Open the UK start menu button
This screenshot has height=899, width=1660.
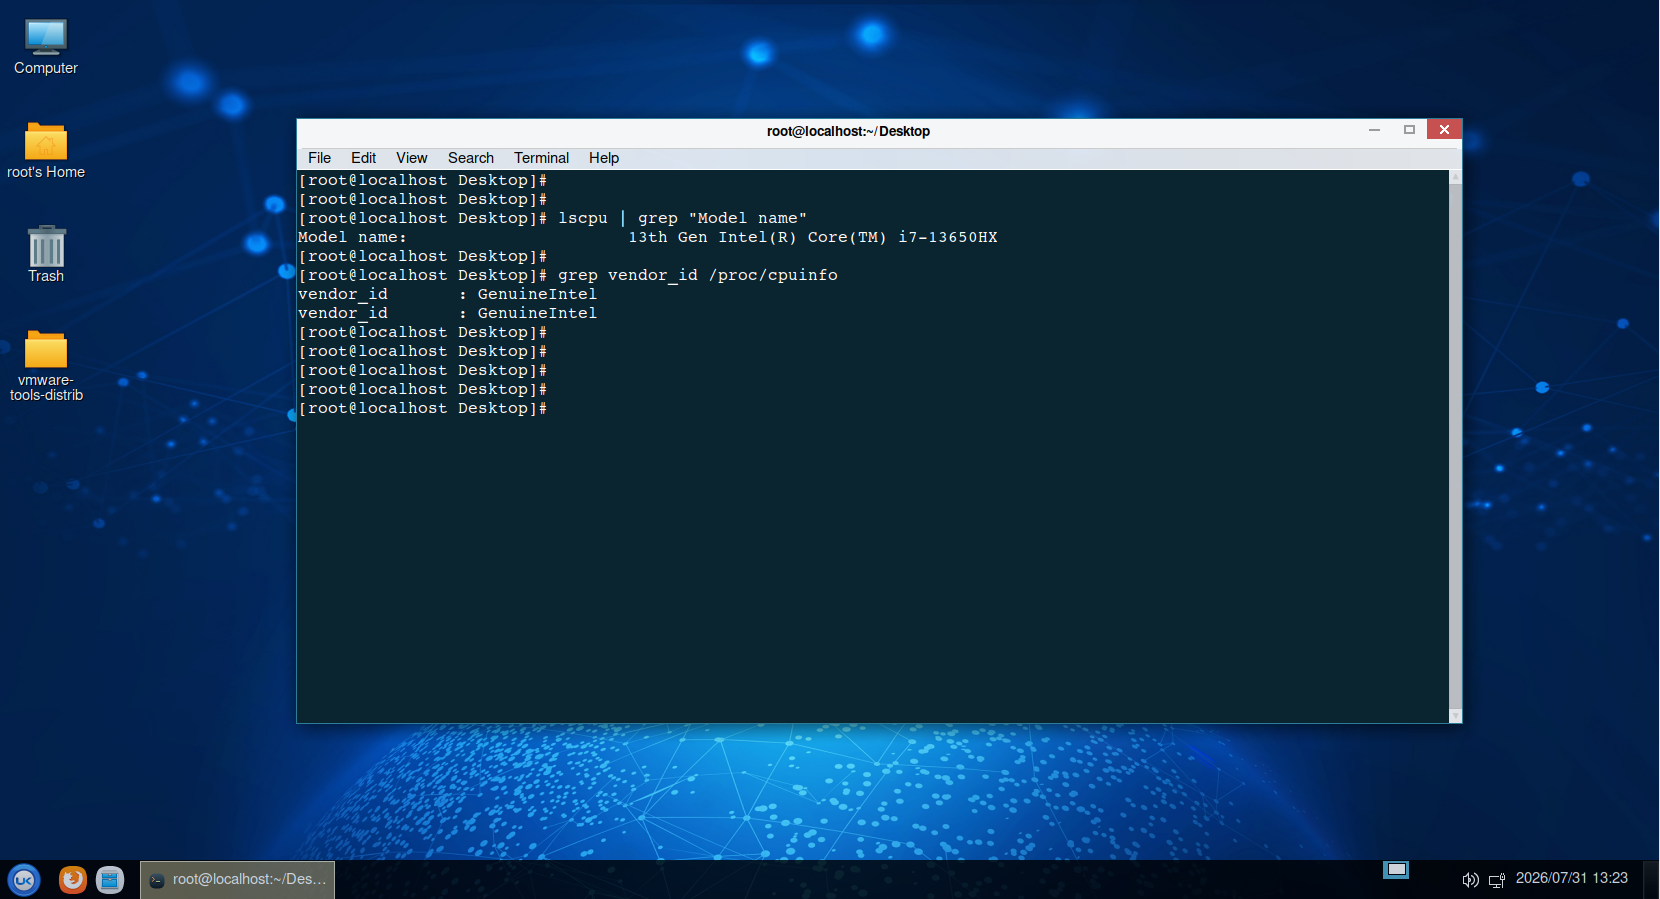(24, 880)
